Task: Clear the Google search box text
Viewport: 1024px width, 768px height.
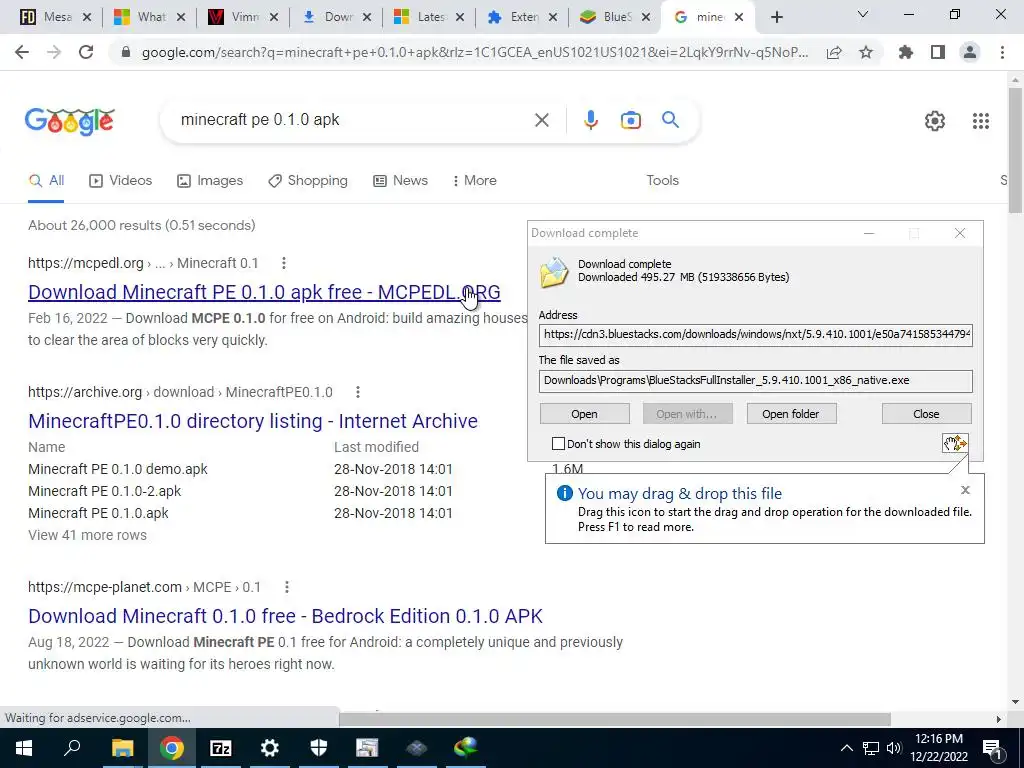Action: pos(541,120)
